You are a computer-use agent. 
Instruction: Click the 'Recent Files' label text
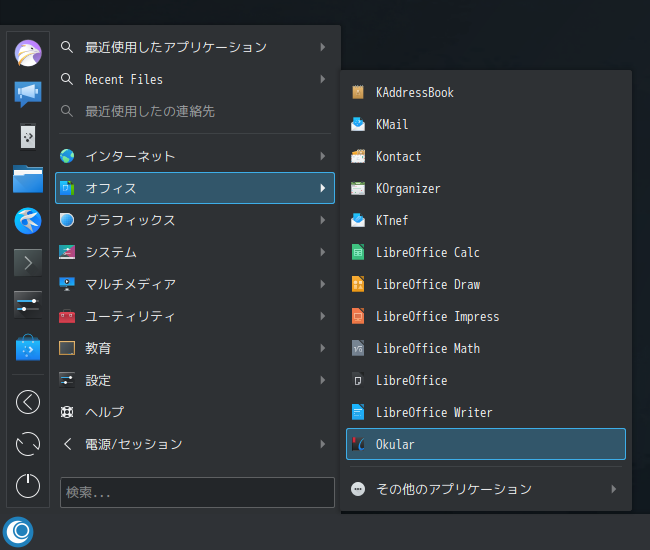[124, 79]
